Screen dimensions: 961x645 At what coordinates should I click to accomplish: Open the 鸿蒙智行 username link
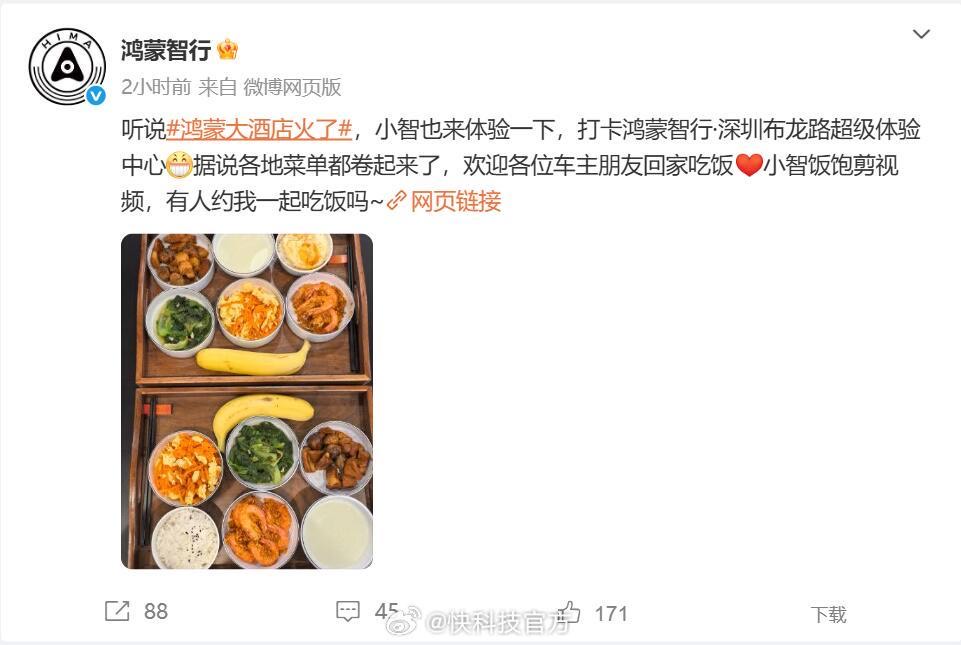pos(165,50)
